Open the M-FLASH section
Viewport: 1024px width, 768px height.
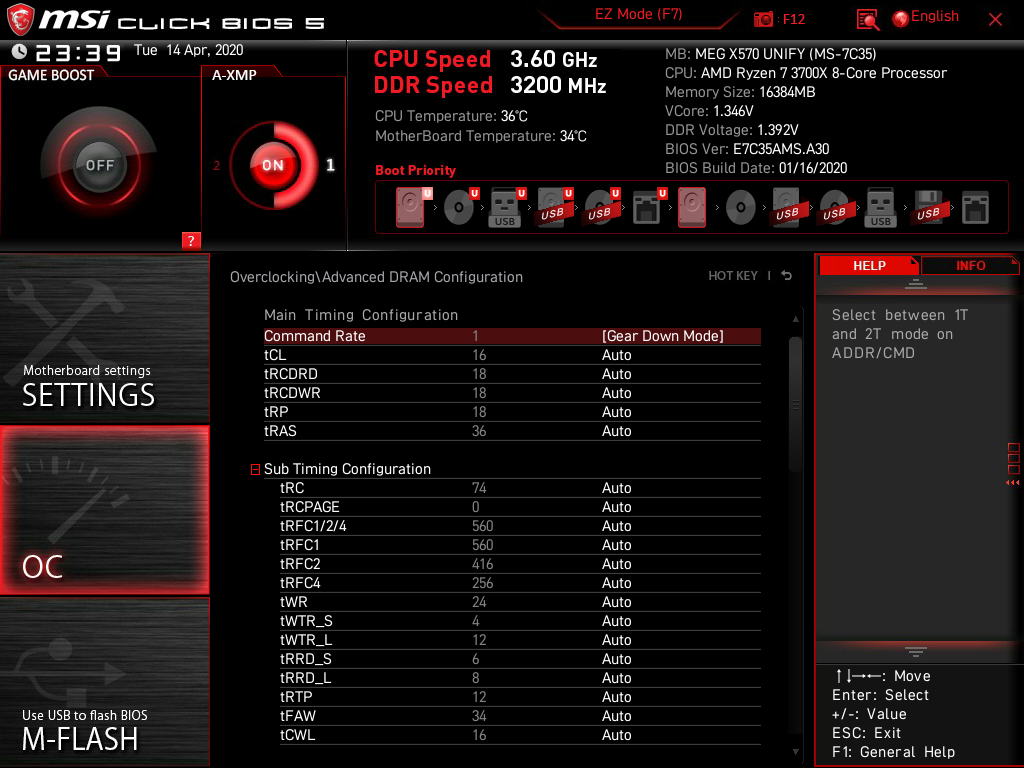click(x=105, y=682)
